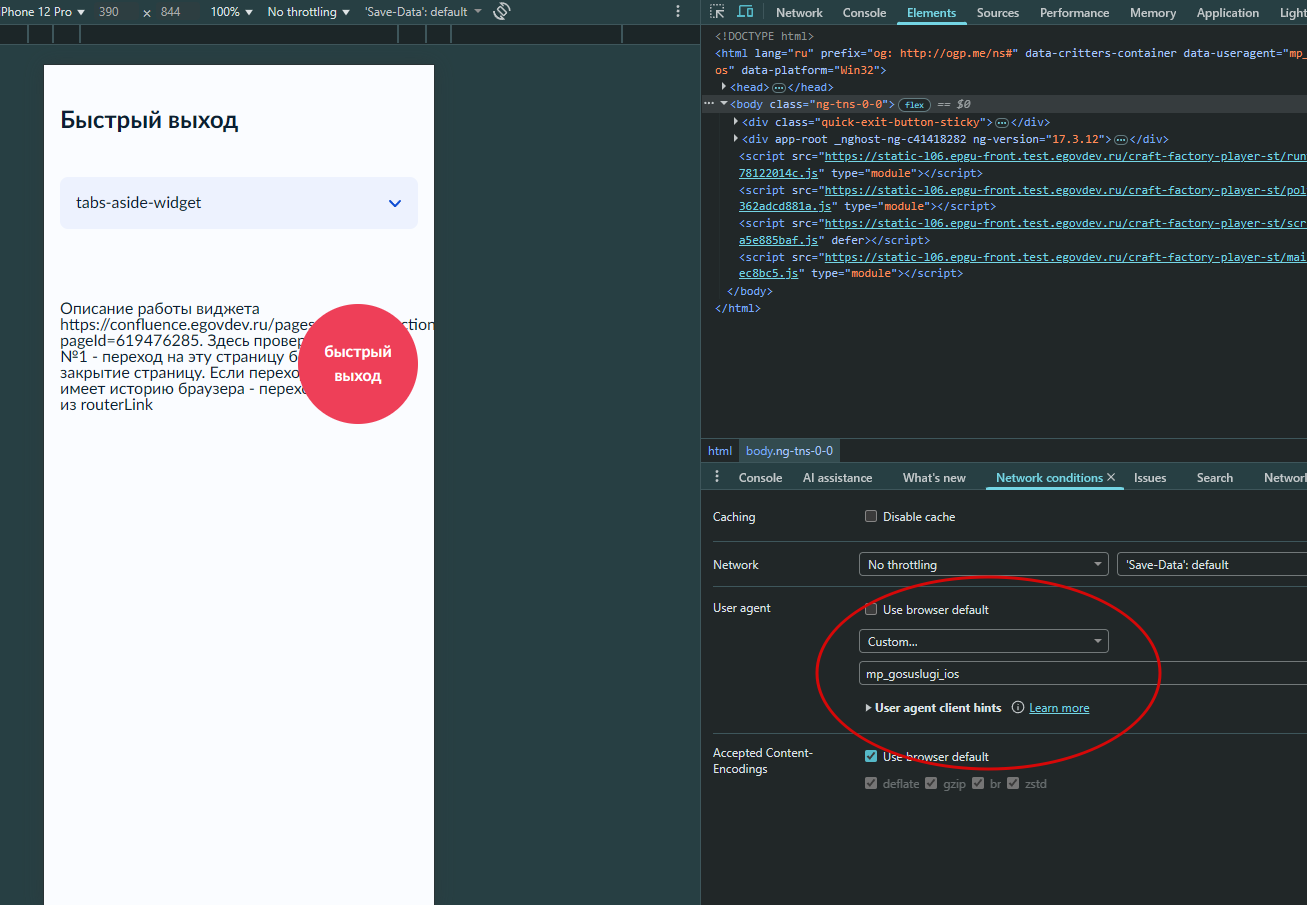
Task: Toggle the device toolbar icon
Action: click(x=745, y=12)
